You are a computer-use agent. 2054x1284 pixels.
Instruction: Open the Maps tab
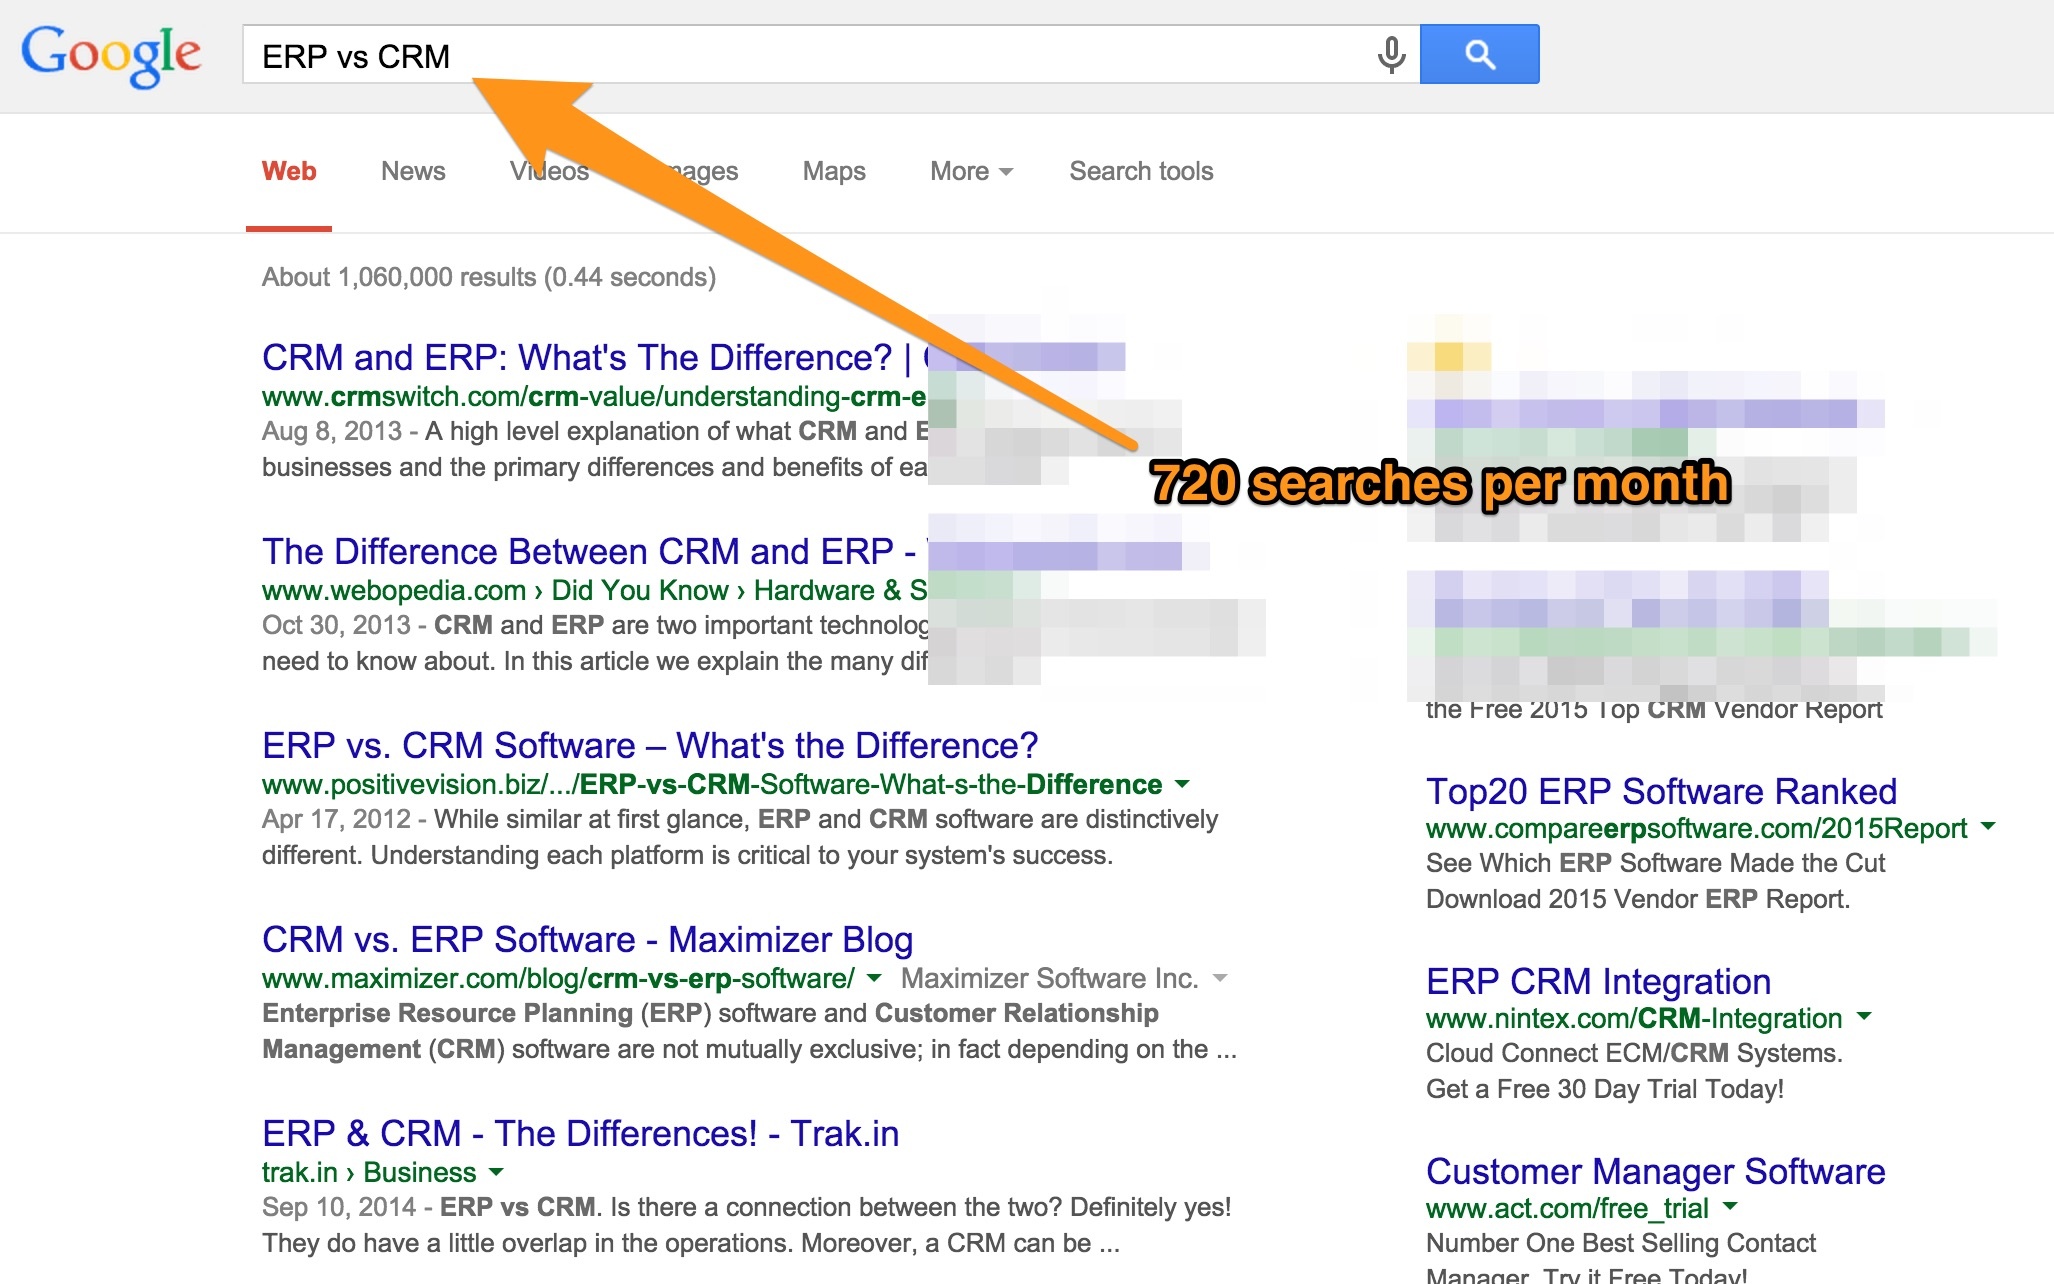click(x=833, y=172)
